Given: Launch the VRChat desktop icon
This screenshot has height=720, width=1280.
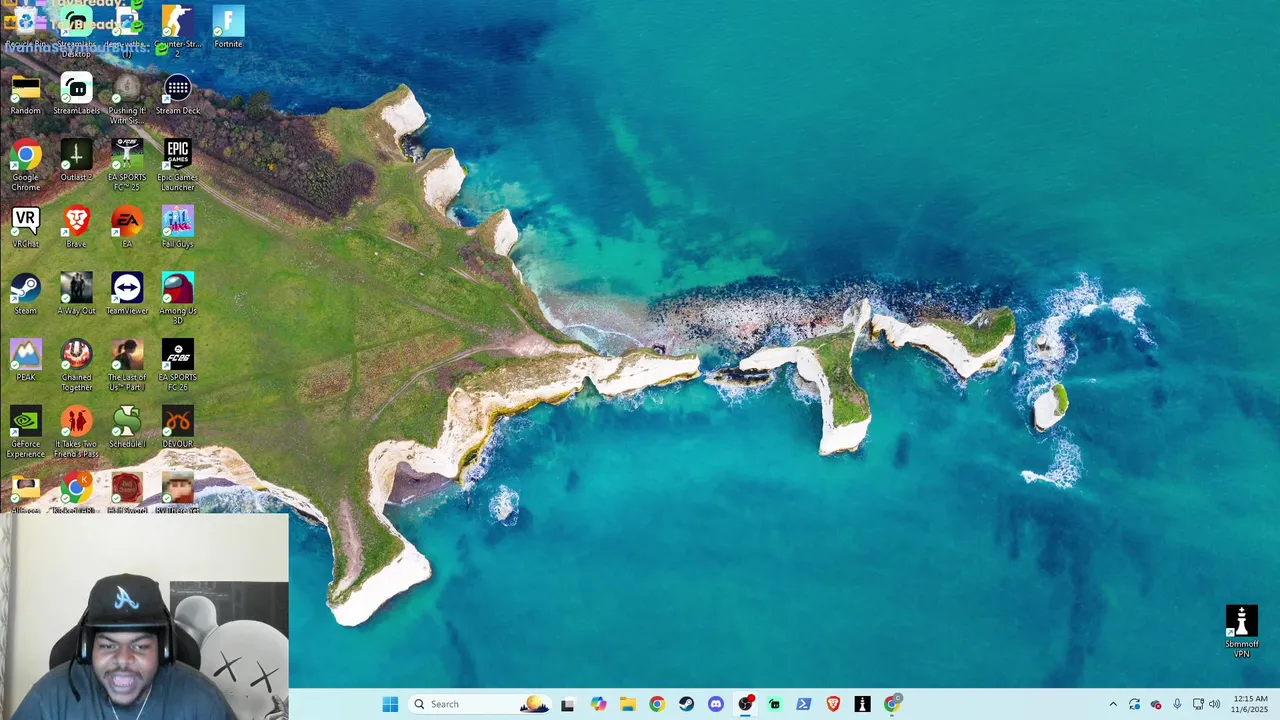Looking at the screenshot, I should tap(26, 227).
